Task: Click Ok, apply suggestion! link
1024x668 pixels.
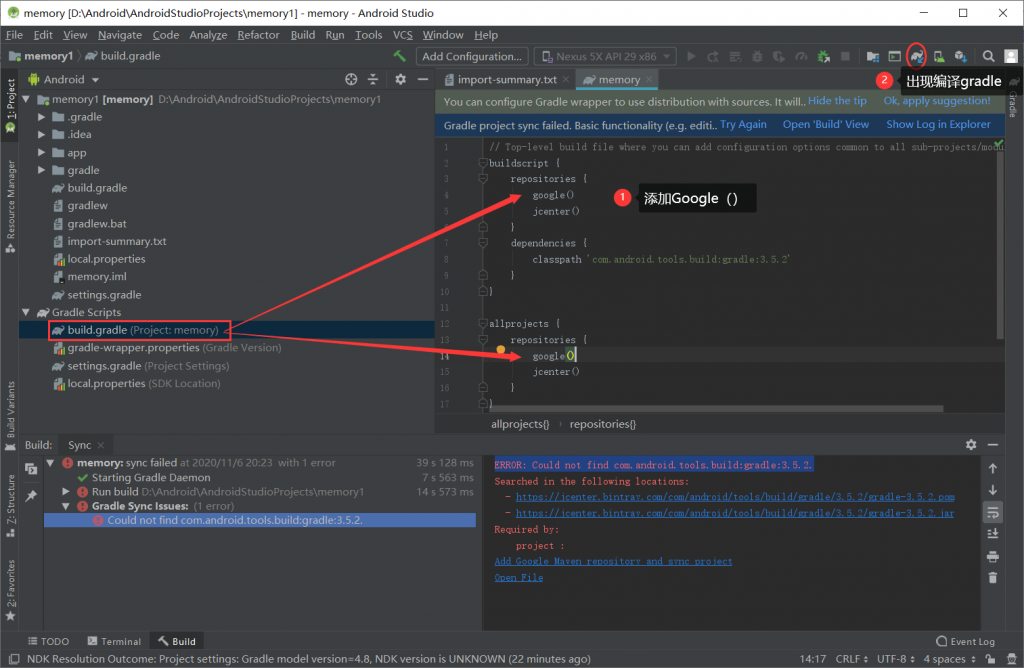Action: click(936, 101)
